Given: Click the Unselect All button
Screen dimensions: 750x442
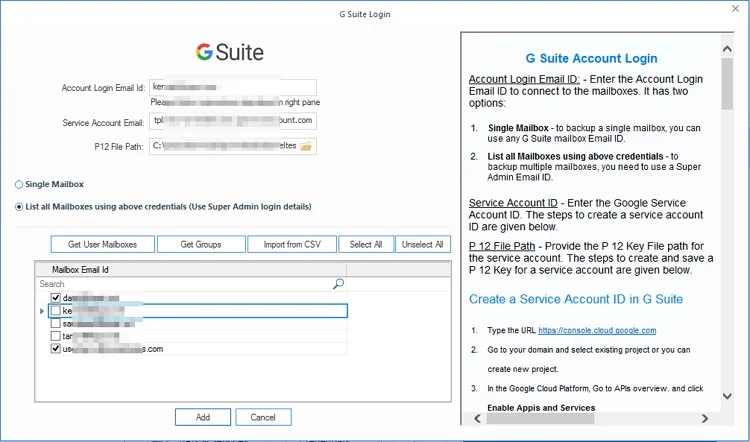Looking at the screenshot, I should coord(422,244).
